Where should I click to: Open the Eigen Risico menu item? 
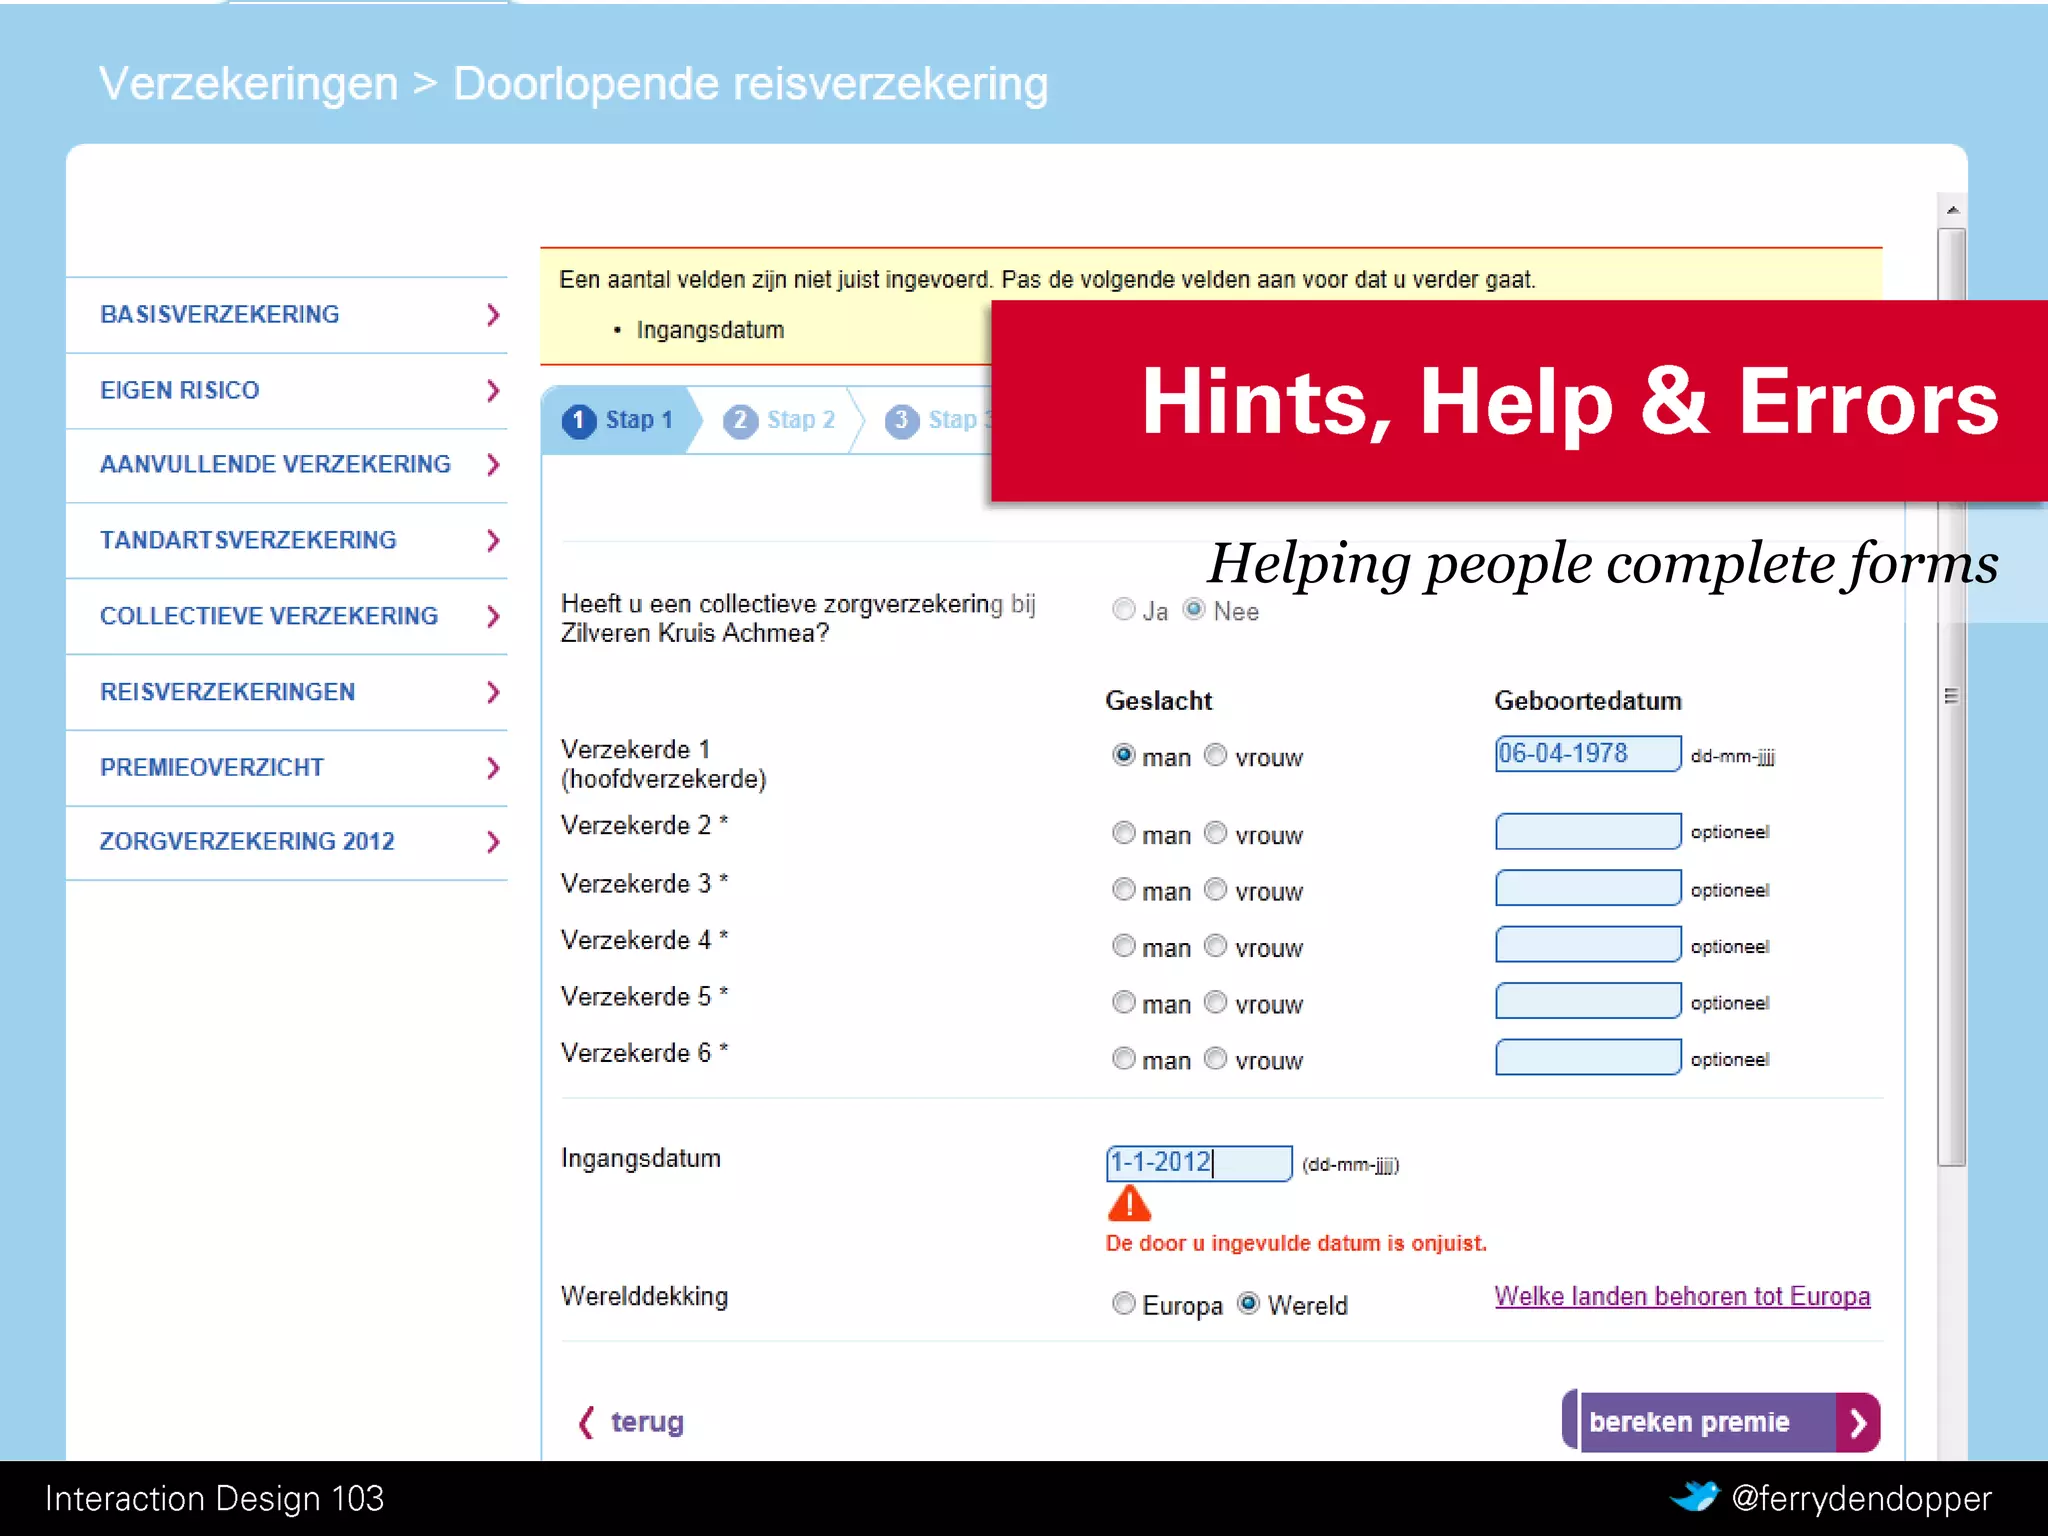tap(180, 390)
